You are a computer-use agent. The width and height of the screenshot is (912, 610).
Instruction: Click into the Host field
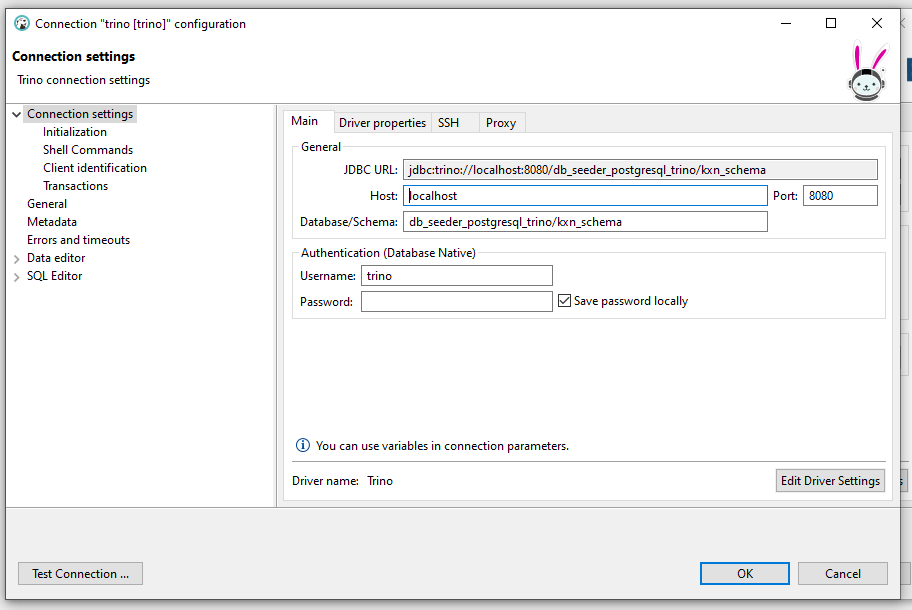[585, 195]
